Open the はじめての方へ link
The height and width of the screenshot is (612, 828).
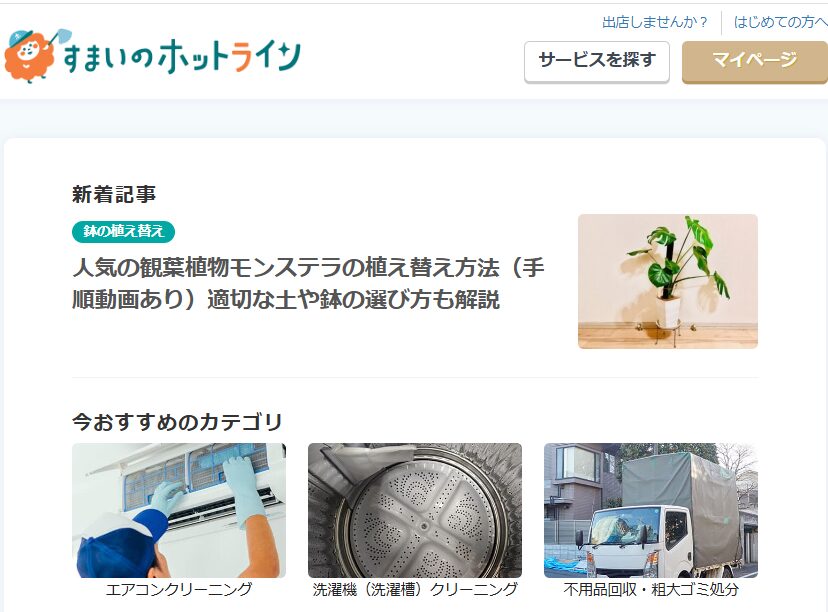[x=780, y=22]
